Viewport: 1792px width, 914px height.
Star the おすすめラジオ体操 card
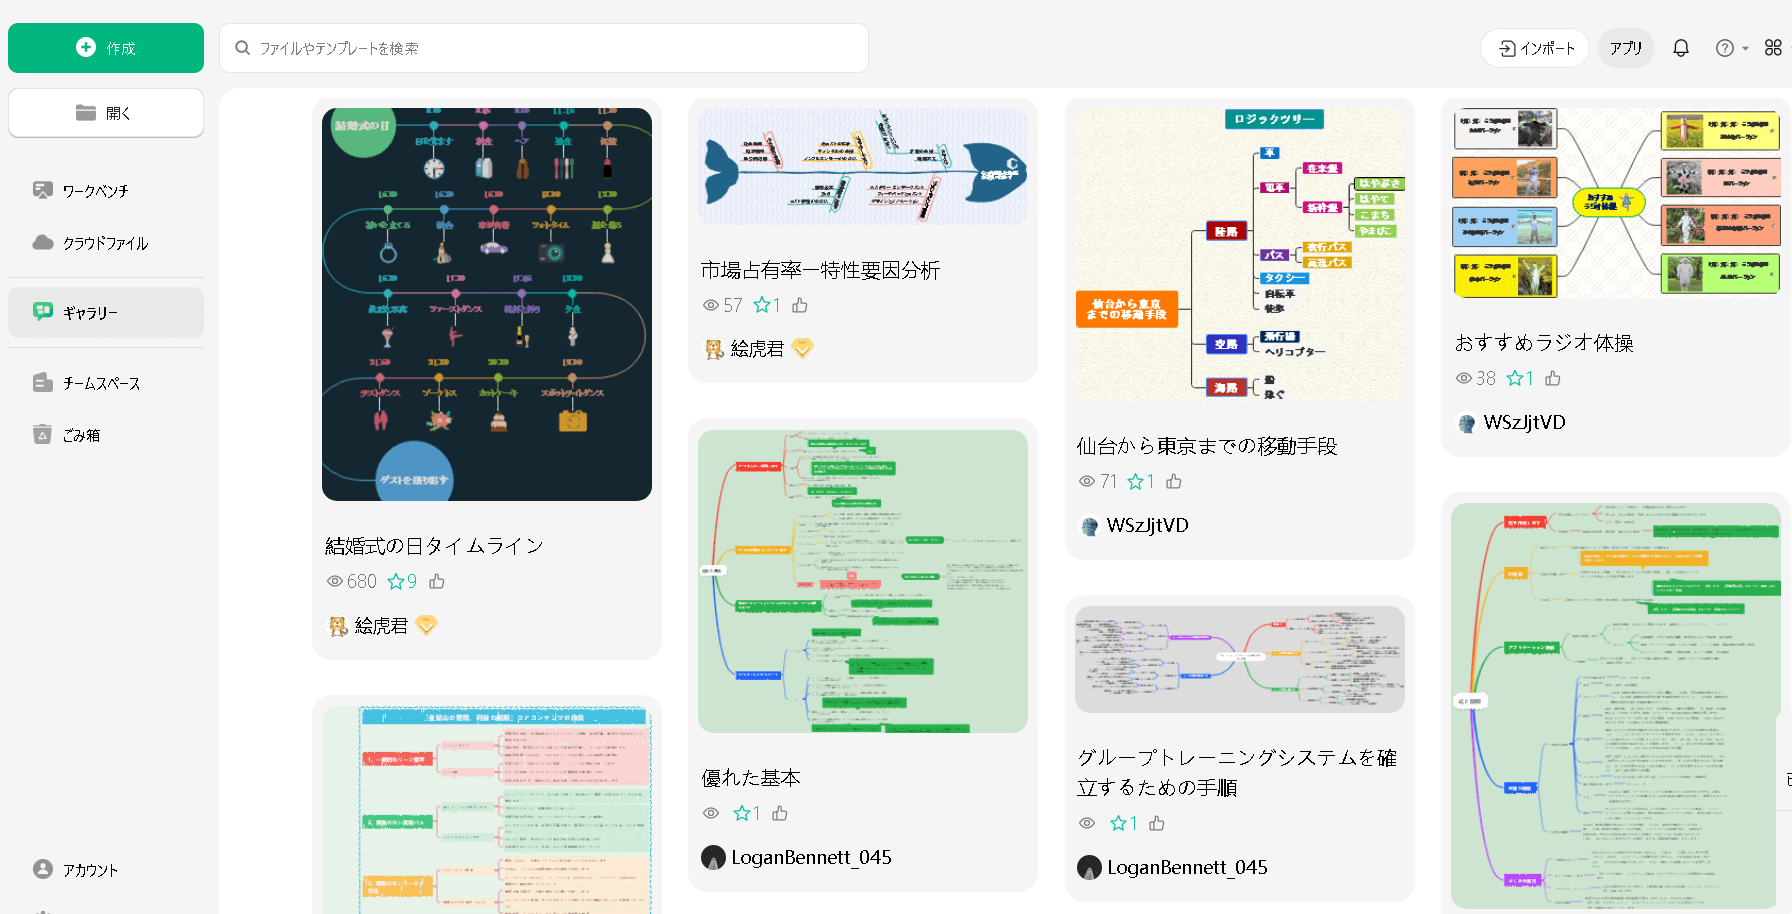(x=1515, y=378)
